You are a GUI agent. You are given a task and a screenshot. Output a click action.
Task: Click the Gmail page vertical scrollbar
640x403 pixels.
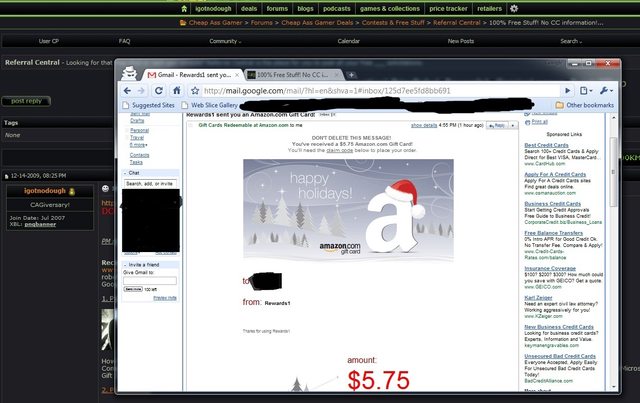613,171
